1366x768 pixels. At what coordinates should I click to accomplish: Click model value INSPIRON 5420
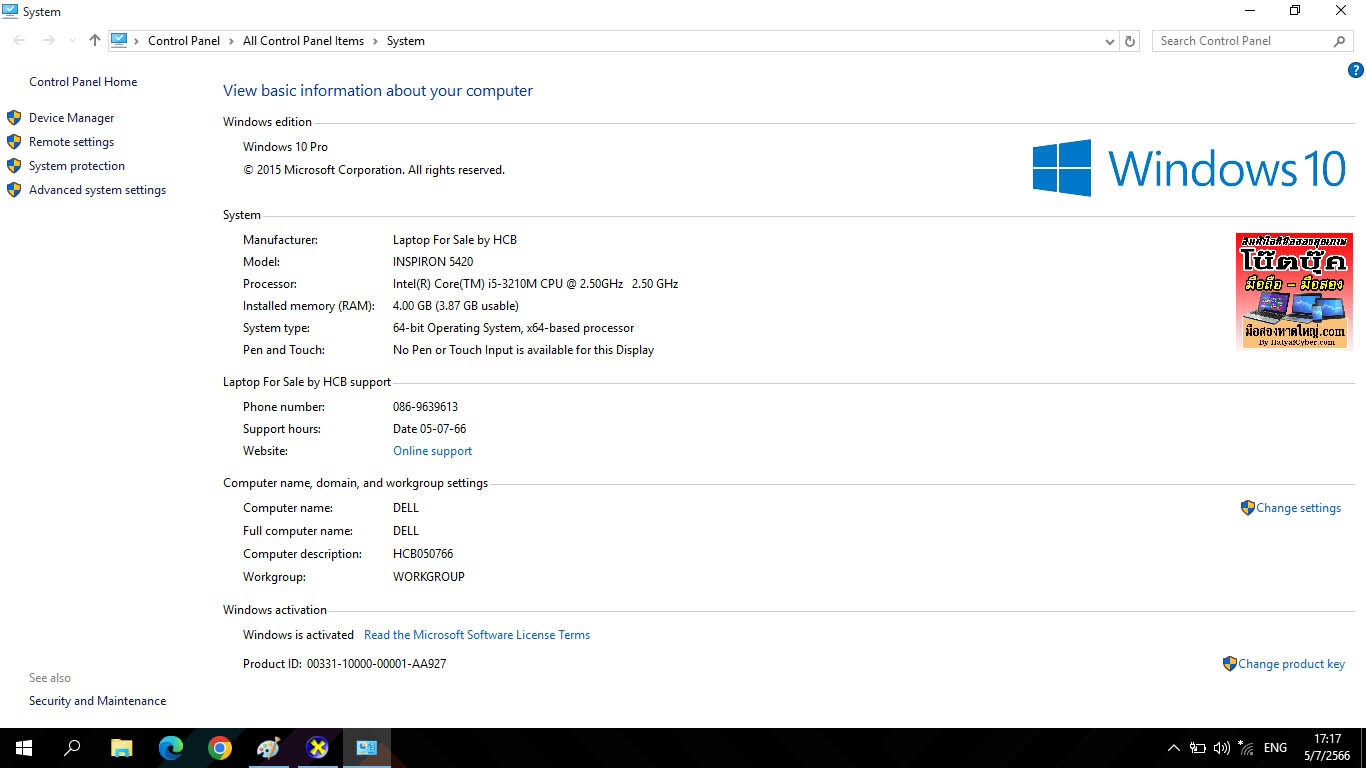click(433, 262)
